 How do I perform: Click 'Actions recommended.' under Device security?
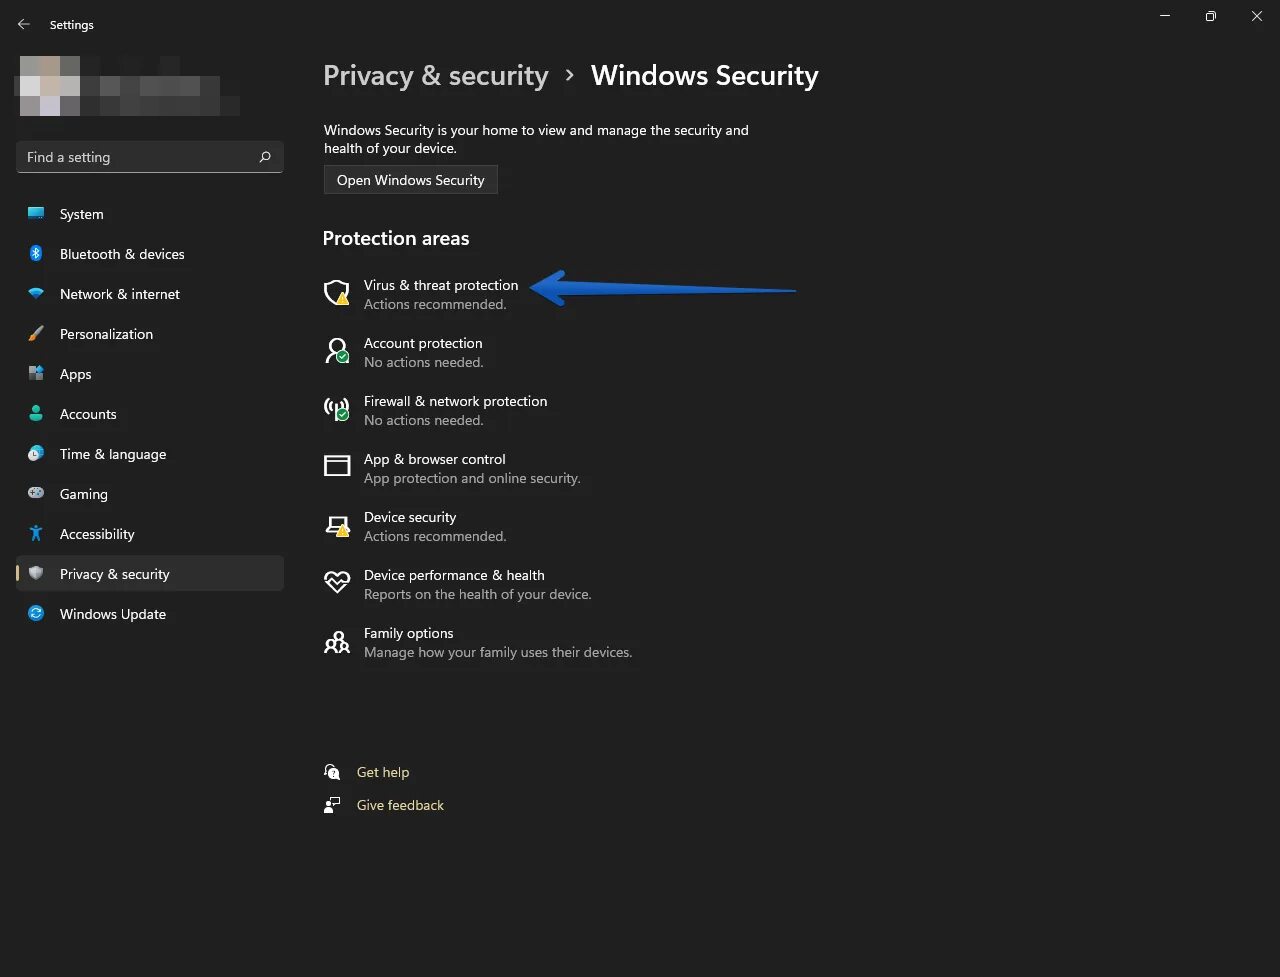(x=435, y=536)
